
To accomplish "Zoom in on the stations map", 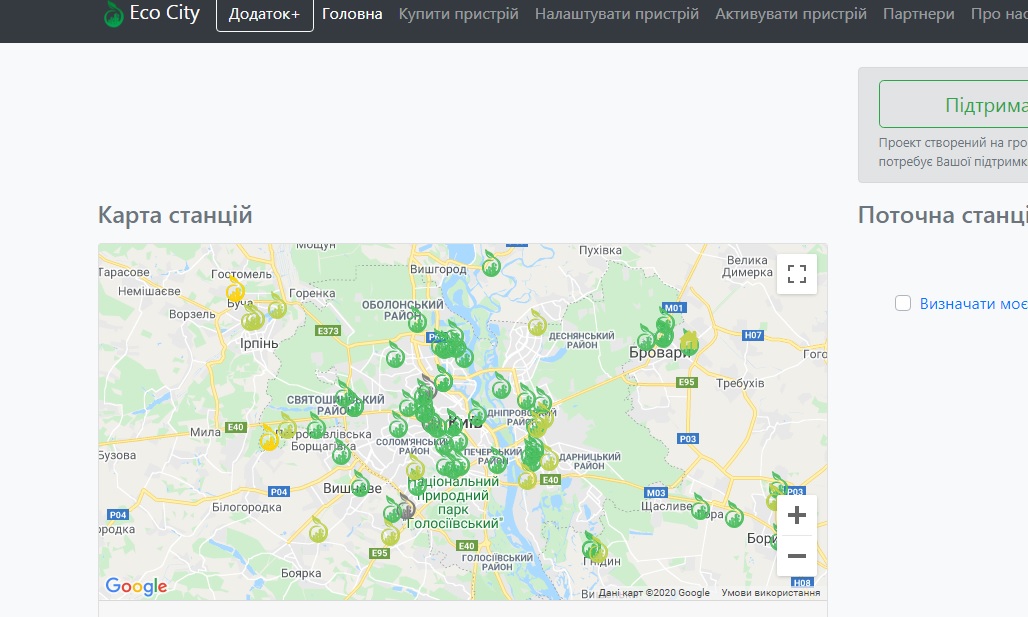I will point(796,516).
